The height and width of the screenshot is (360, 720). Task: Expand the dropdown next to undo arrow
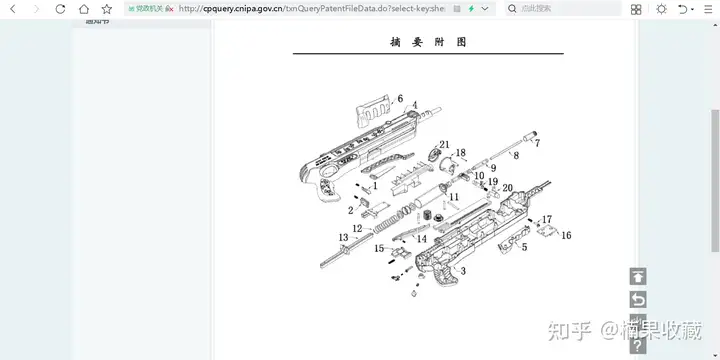coord(692,10)
